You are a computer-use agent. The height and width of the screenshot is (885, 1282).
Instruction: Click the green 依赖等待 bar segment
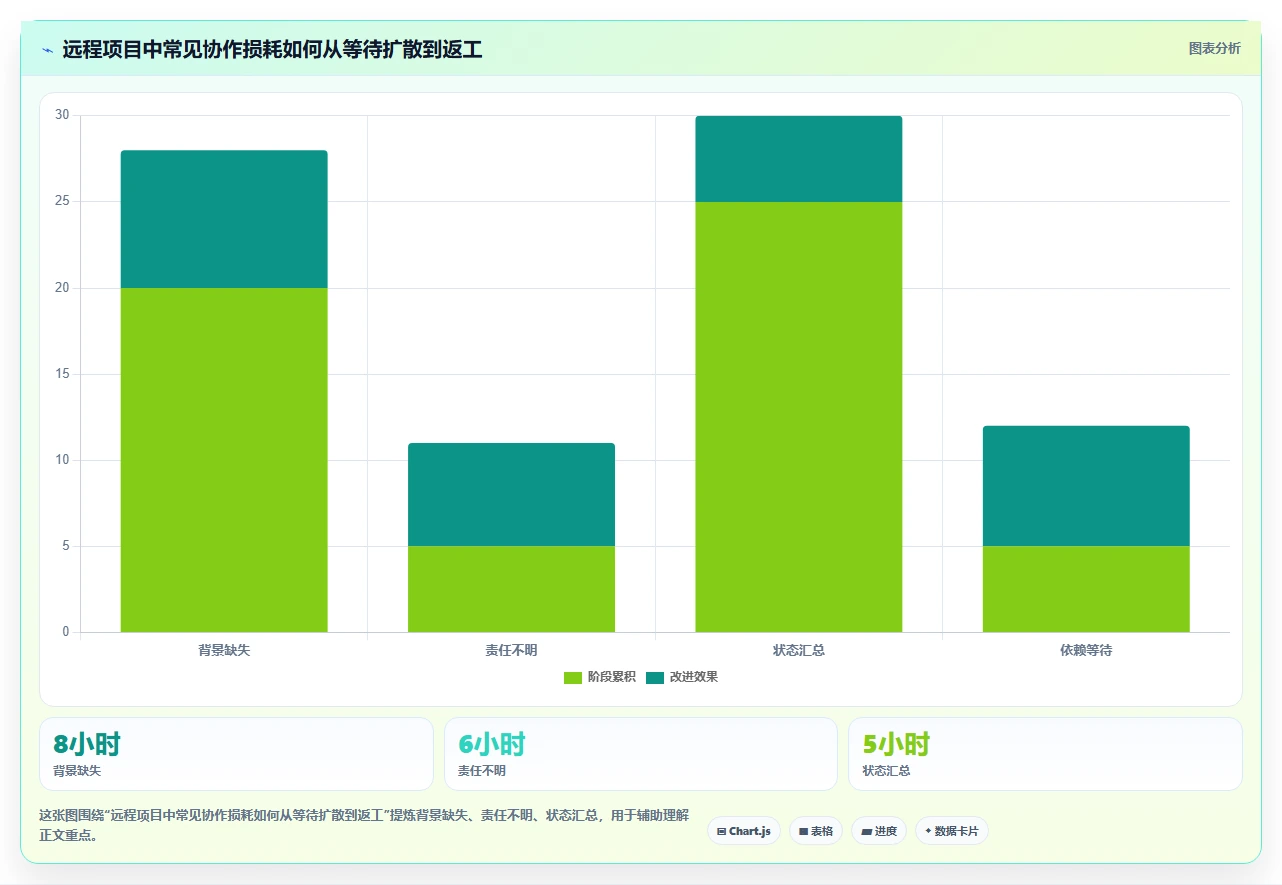click(1086, 589)
